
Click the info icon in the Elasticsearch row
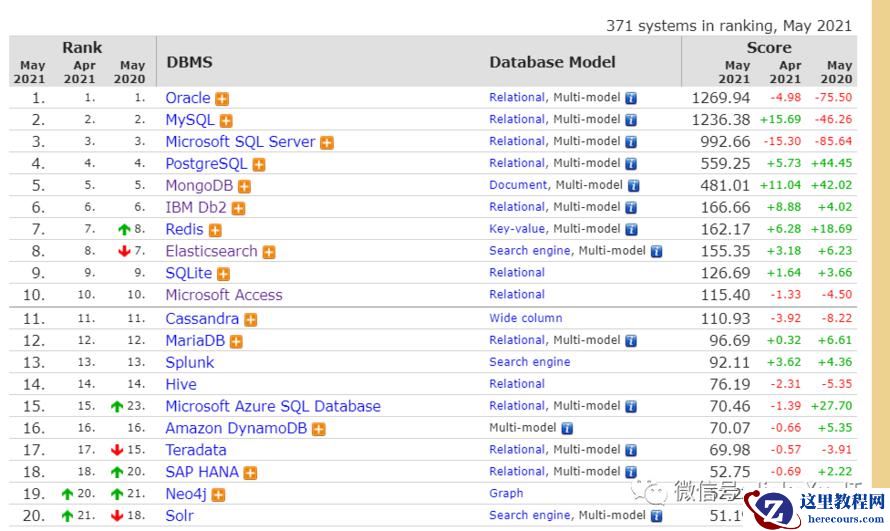(x=656, y=252)
